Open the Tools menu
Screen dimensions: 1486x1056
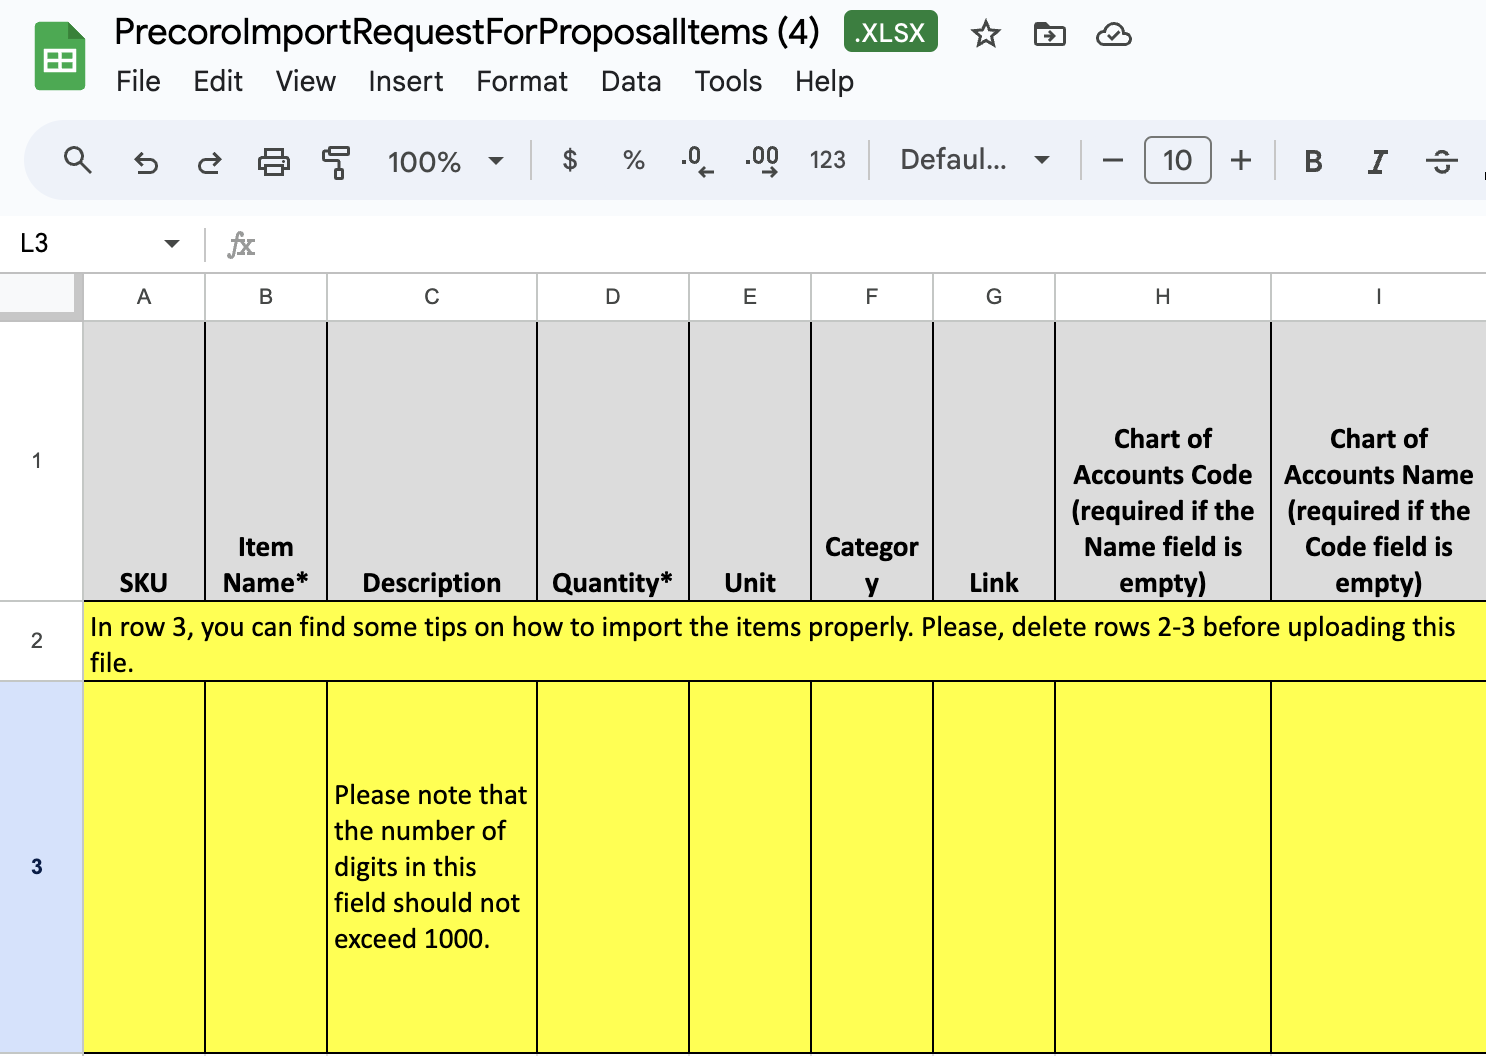point(728,81)
